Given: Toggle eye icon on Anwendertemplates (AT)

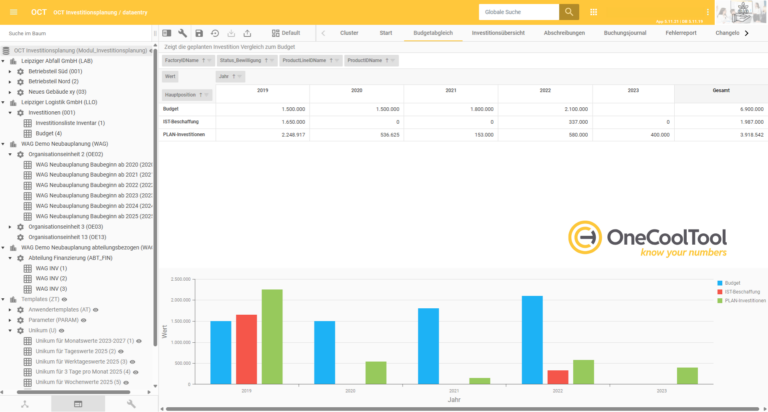Looking at the screenshot, I should pyautogui.click(x=98, y=309).
